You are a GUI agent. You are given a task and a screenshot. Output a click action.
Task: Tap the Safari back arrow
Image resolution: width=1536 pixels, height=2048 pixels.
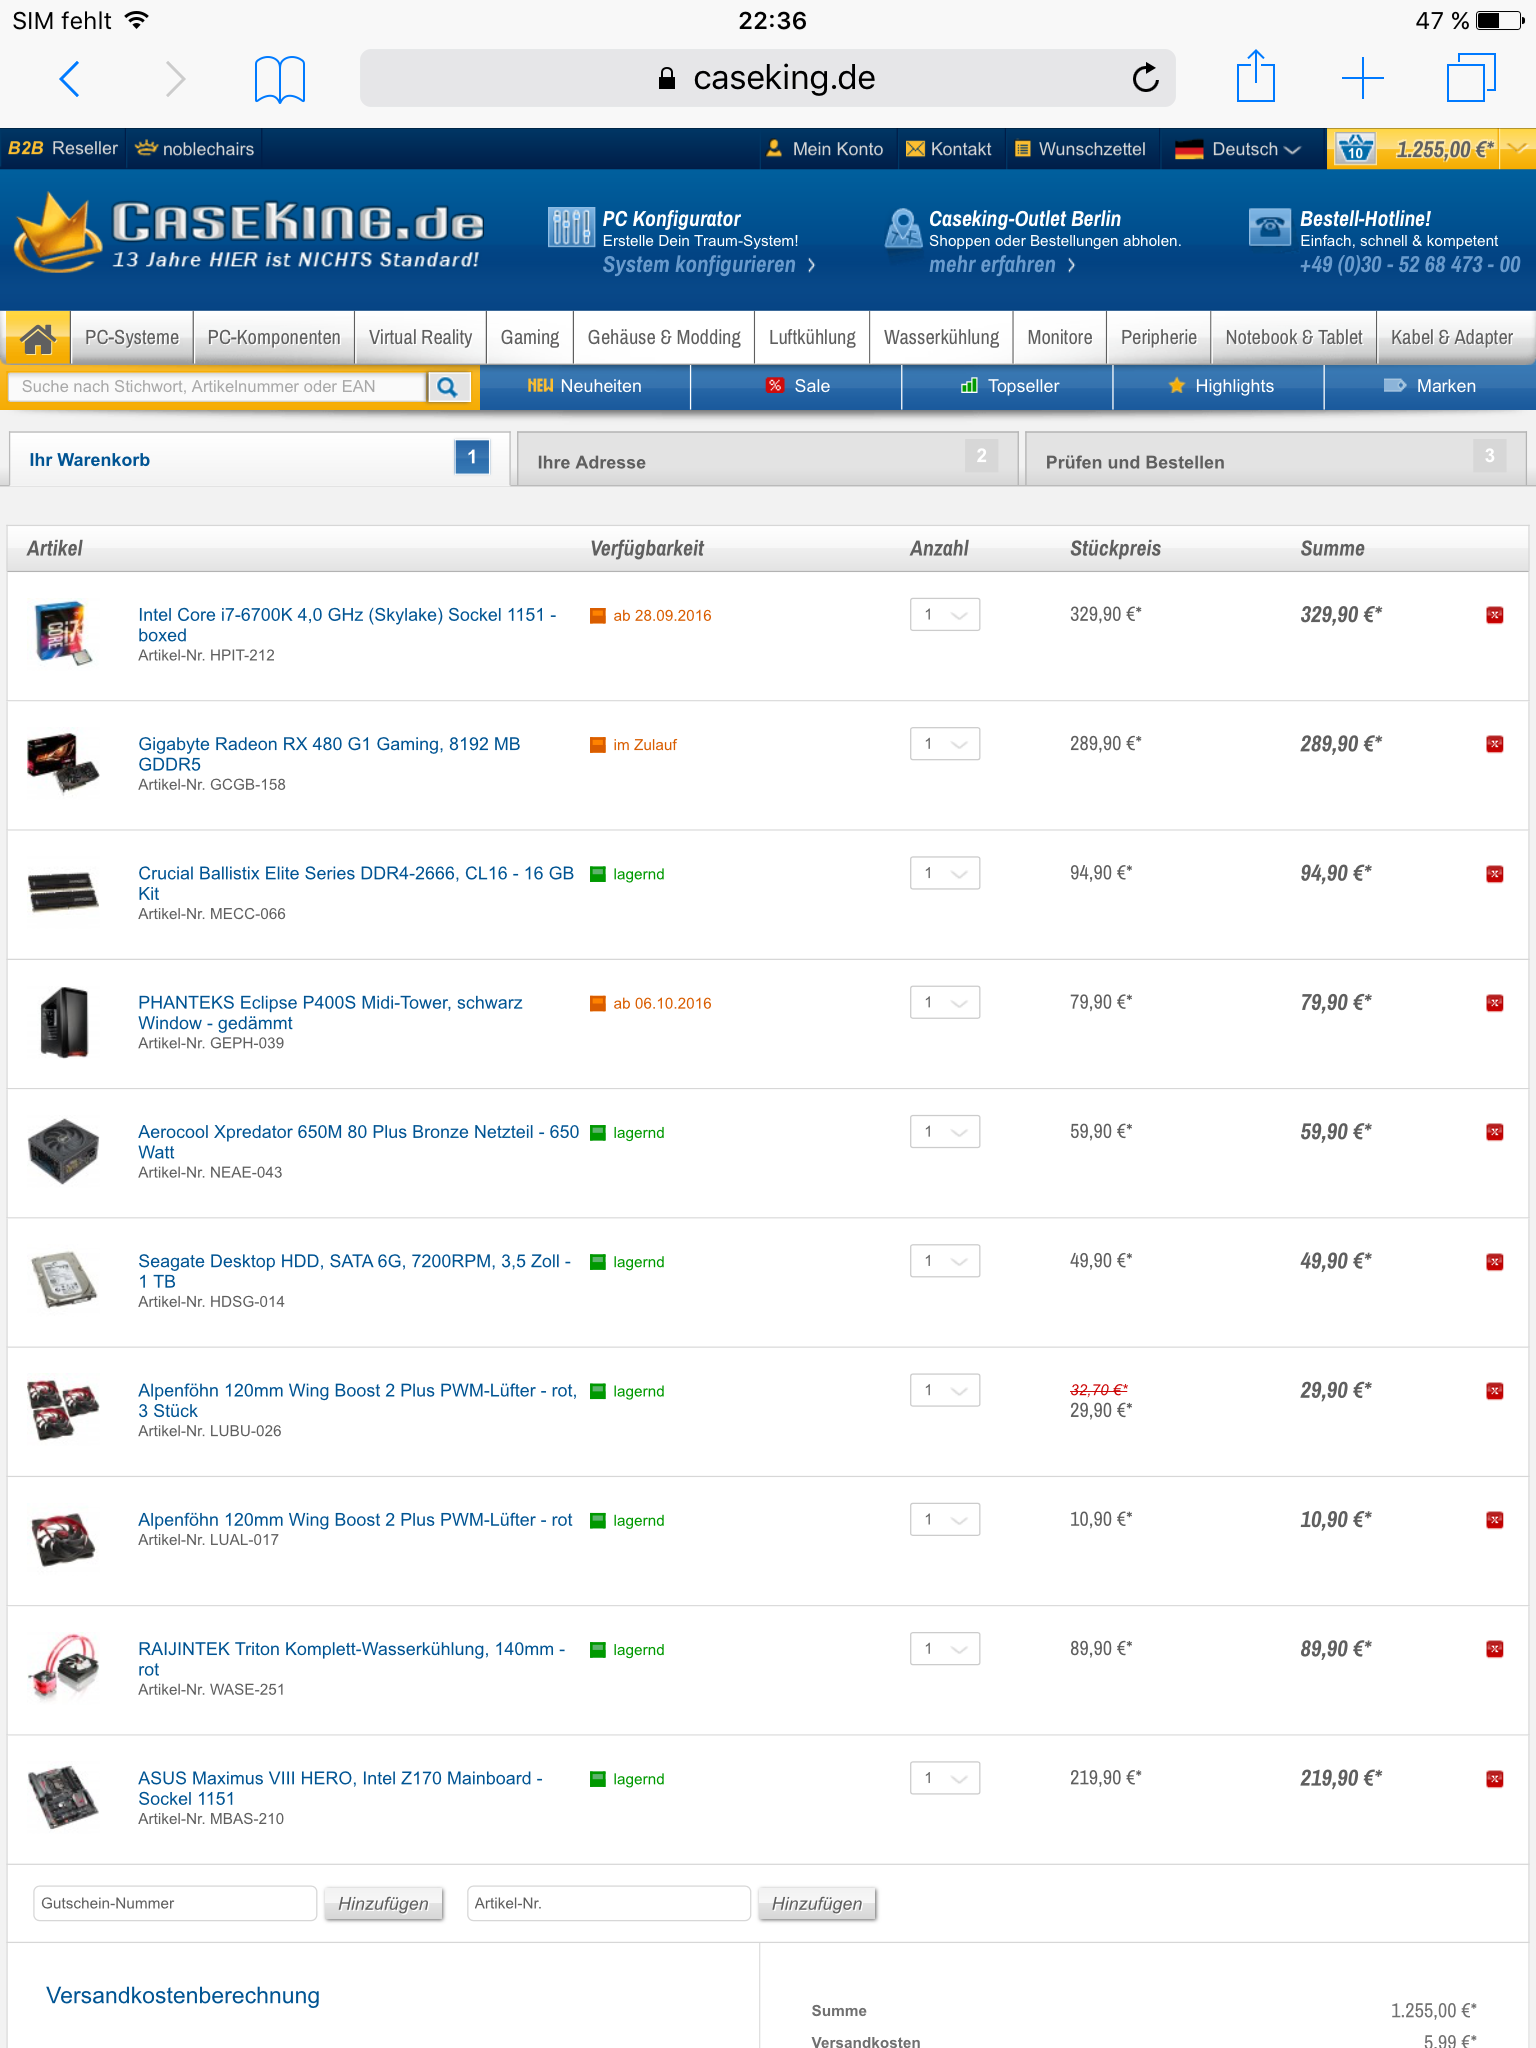pyautogui.click(x=69, y=78)
